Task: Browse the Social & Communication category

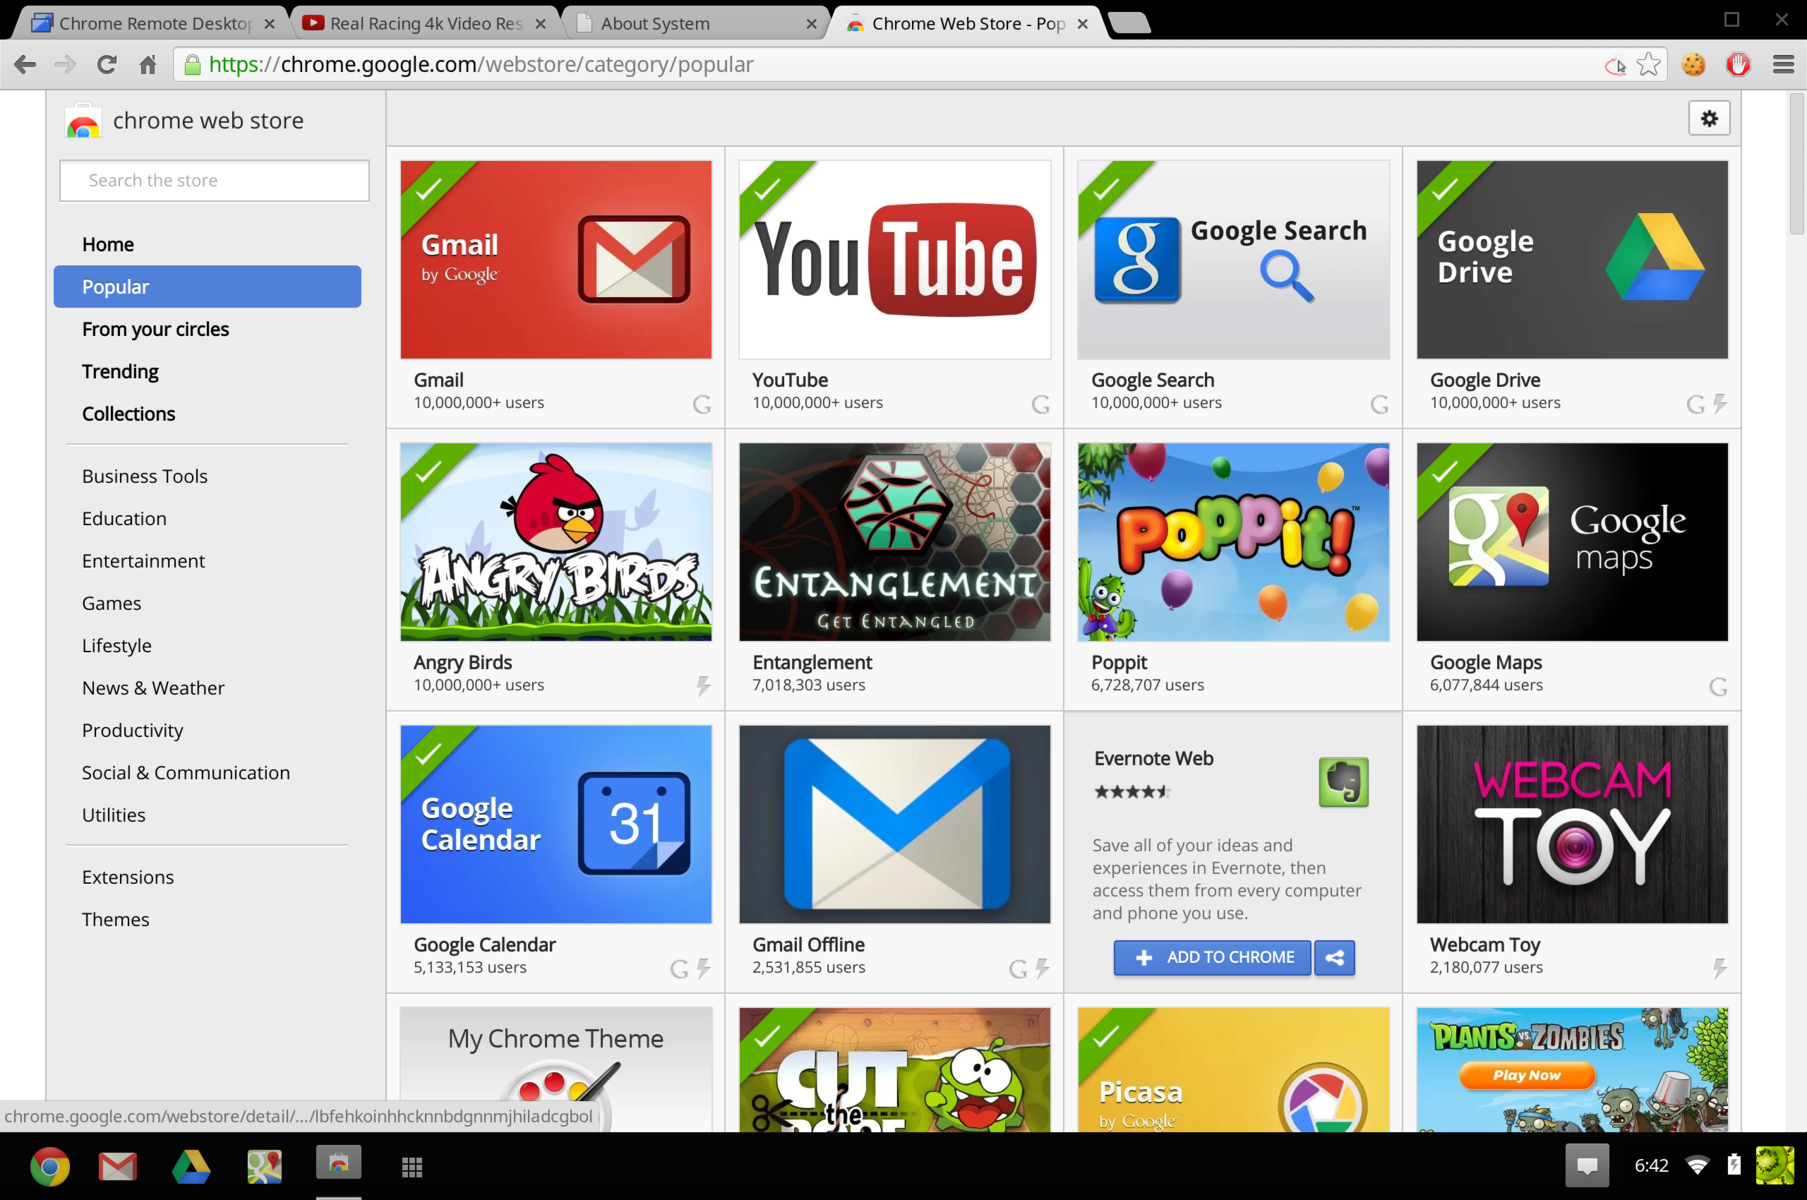Action: [x=186, y=772]
